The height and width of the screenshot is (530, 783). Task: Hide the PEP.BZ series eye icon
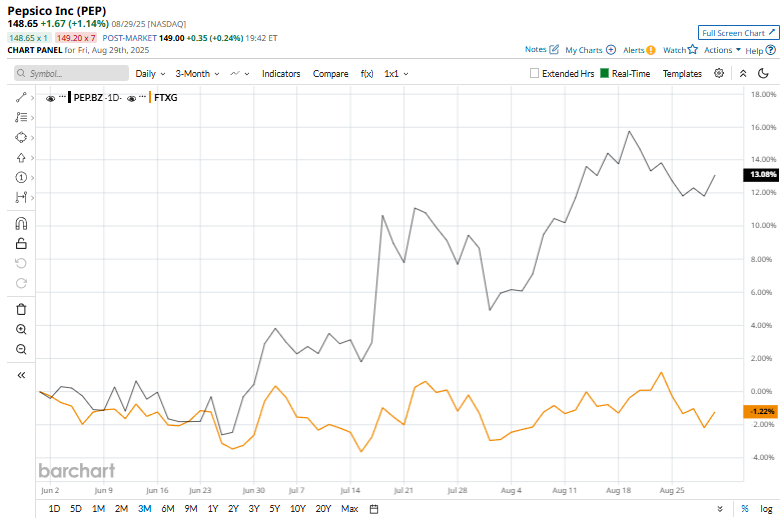(50, 98)
